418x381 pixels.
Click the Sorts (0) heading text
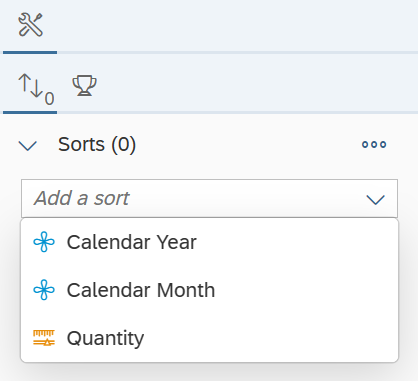(97, 145)
